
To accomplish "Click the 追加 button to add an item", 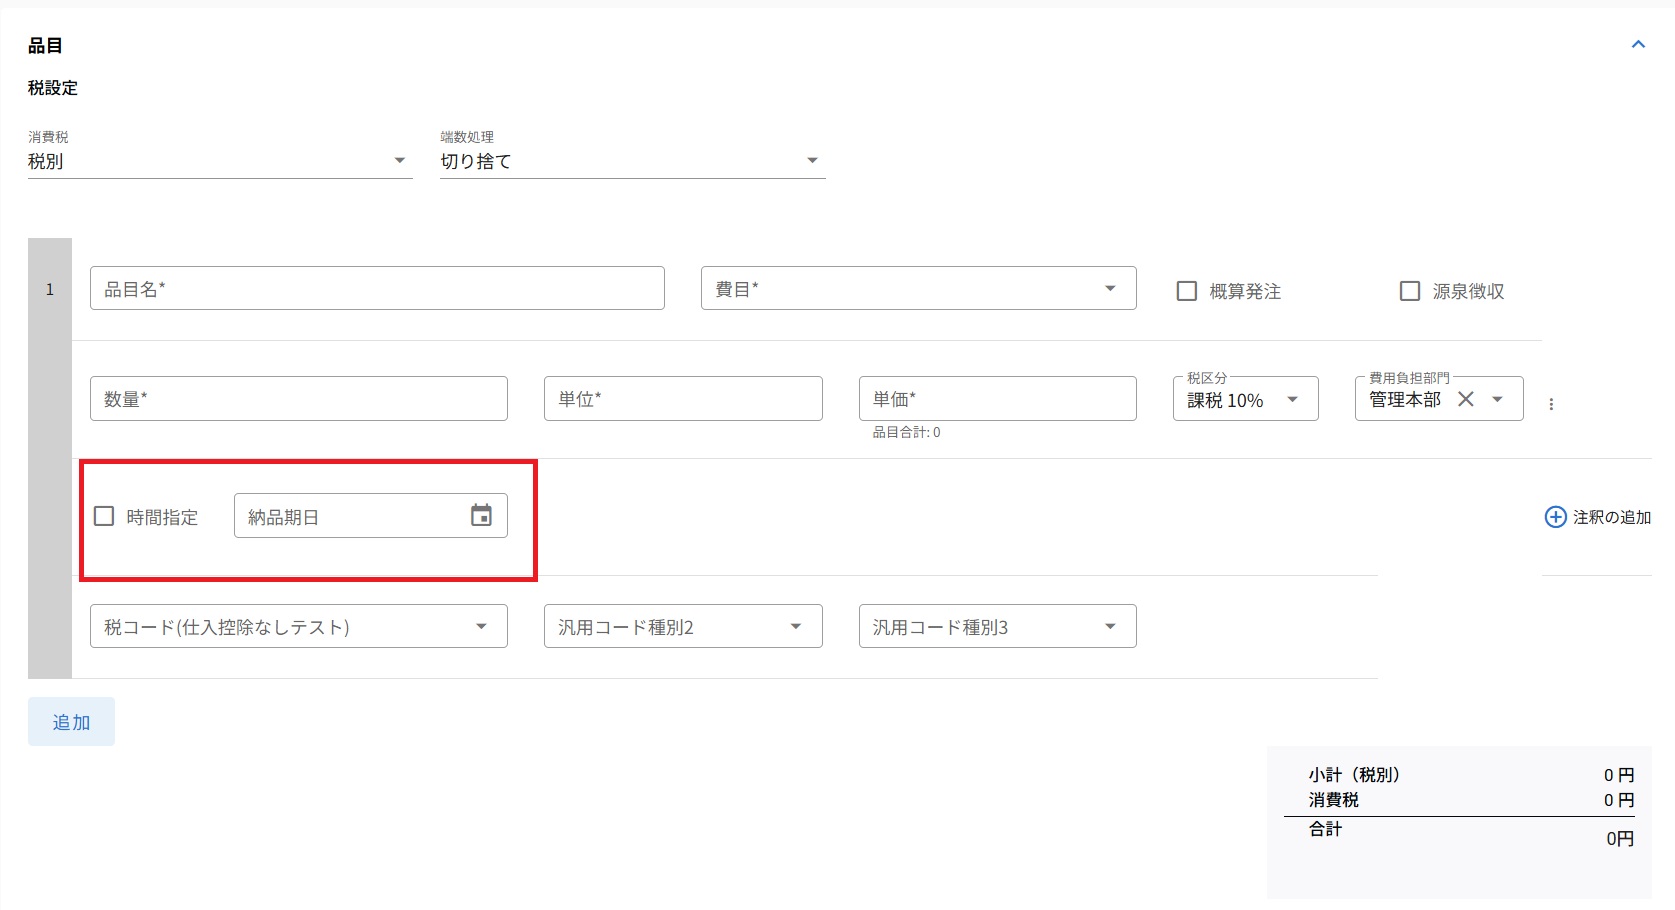I will tap(70, 721).
